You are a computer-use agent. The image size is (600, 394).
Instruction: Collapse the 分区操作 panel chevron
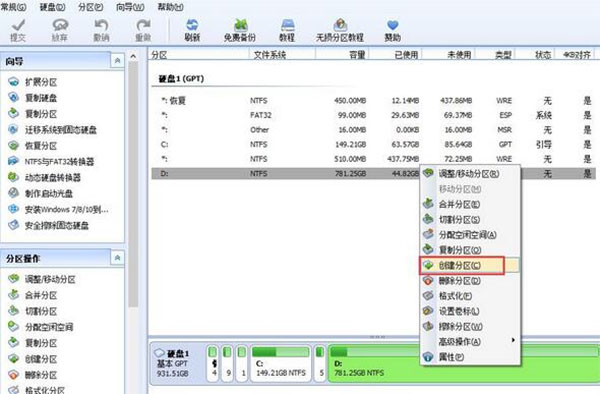pyautogui.click(x=117, y=258)
